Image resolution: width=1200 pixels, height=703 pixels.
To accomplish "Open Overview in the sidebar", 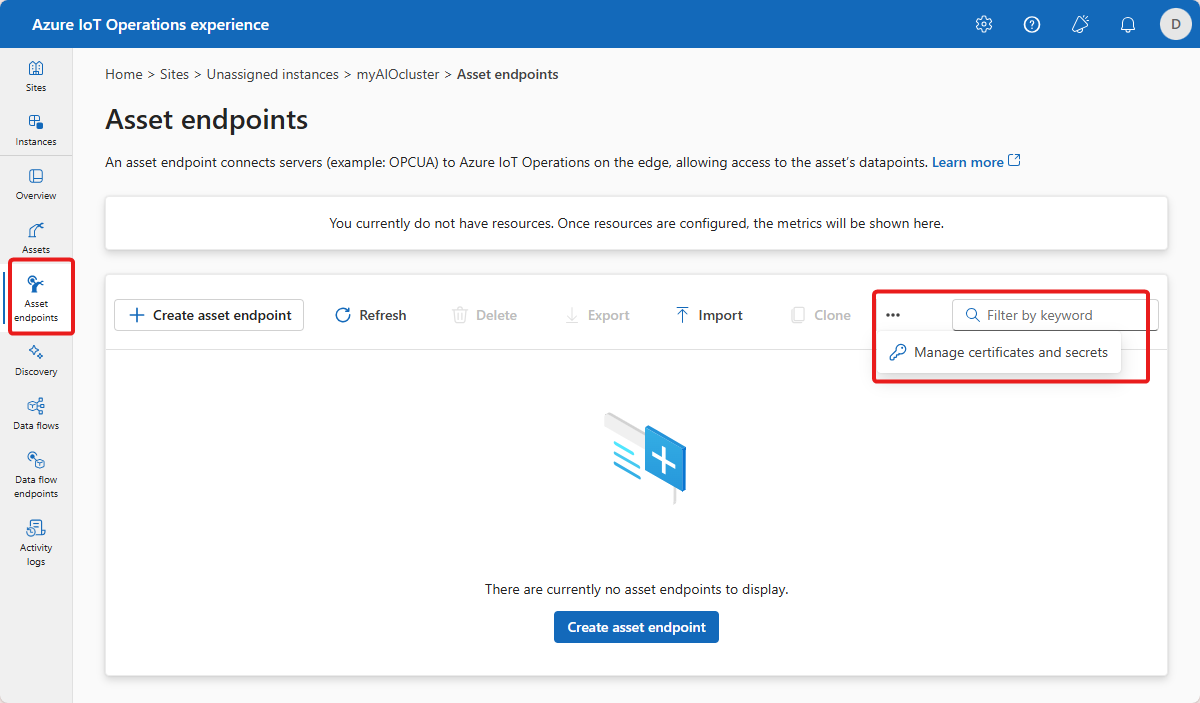I will pyautogui.click(x=36, y=184).
